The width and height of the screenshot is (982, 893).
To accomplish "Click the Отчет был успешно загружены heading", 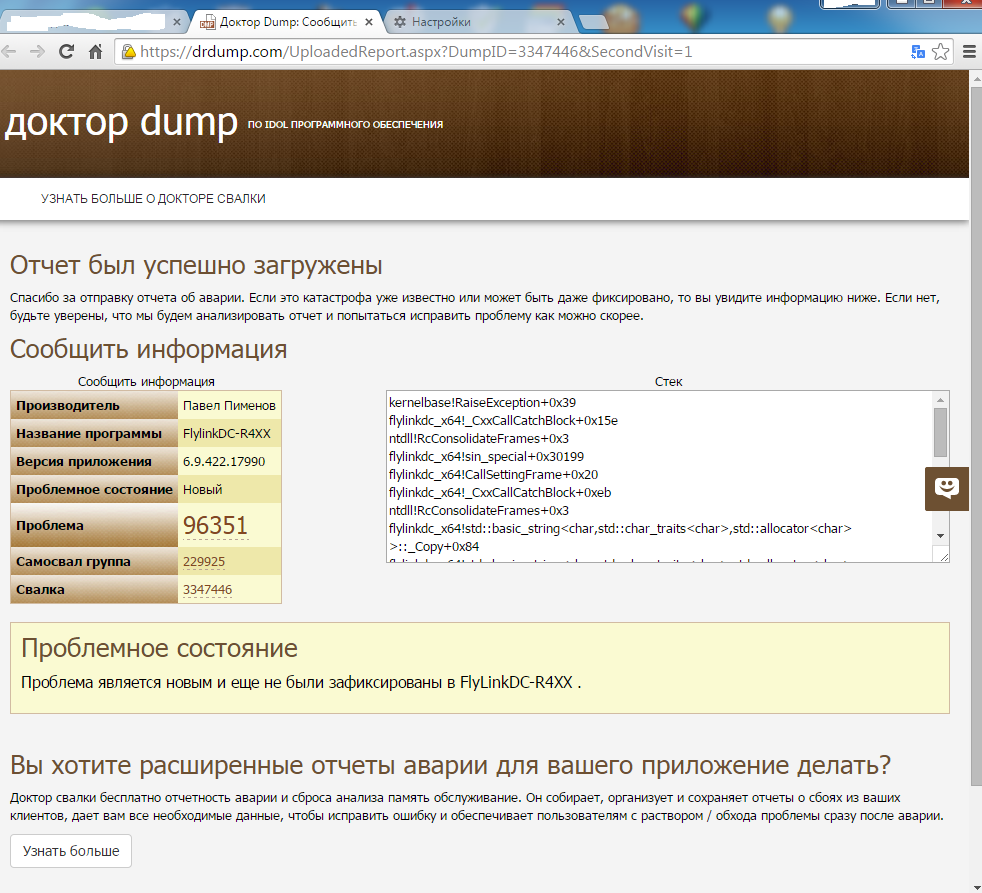I will [x=196, y=266].
